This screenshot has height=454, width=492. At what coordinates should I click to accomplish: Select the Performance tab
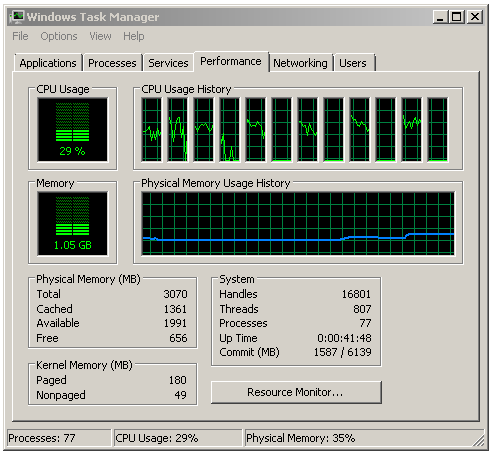tap(231, 61)
